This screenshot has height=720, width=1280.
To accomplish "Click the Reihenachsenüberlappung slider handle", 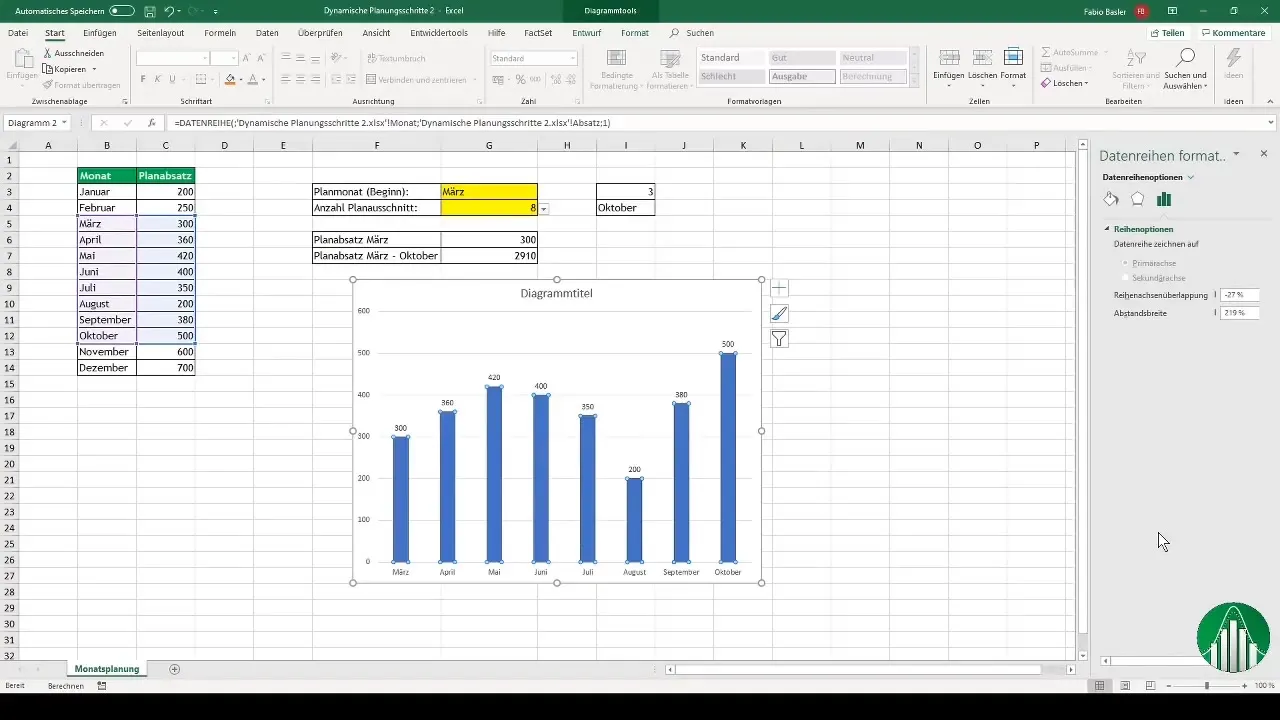I will pyautogui.click(x=1215, y=295).
